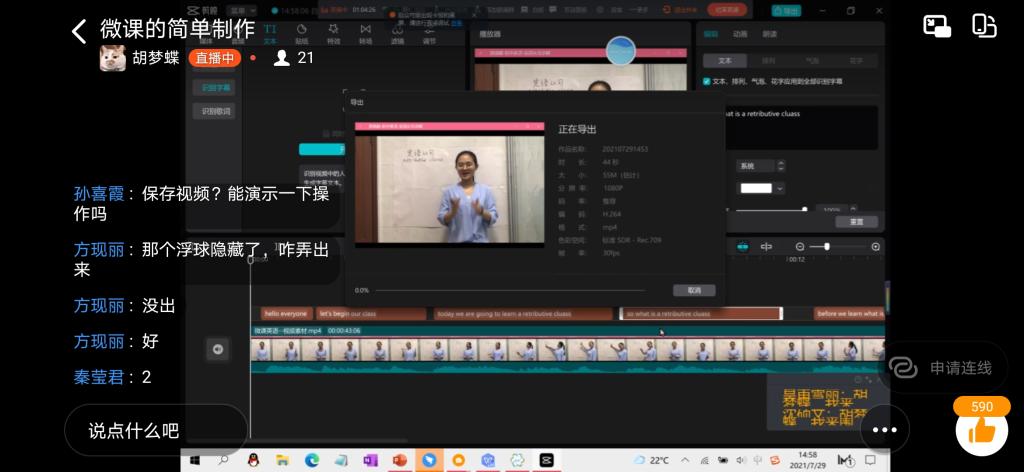Open the 贴纸 sticker tool icon
This screenshot has height=472, width=1024.
click(301, 36)
